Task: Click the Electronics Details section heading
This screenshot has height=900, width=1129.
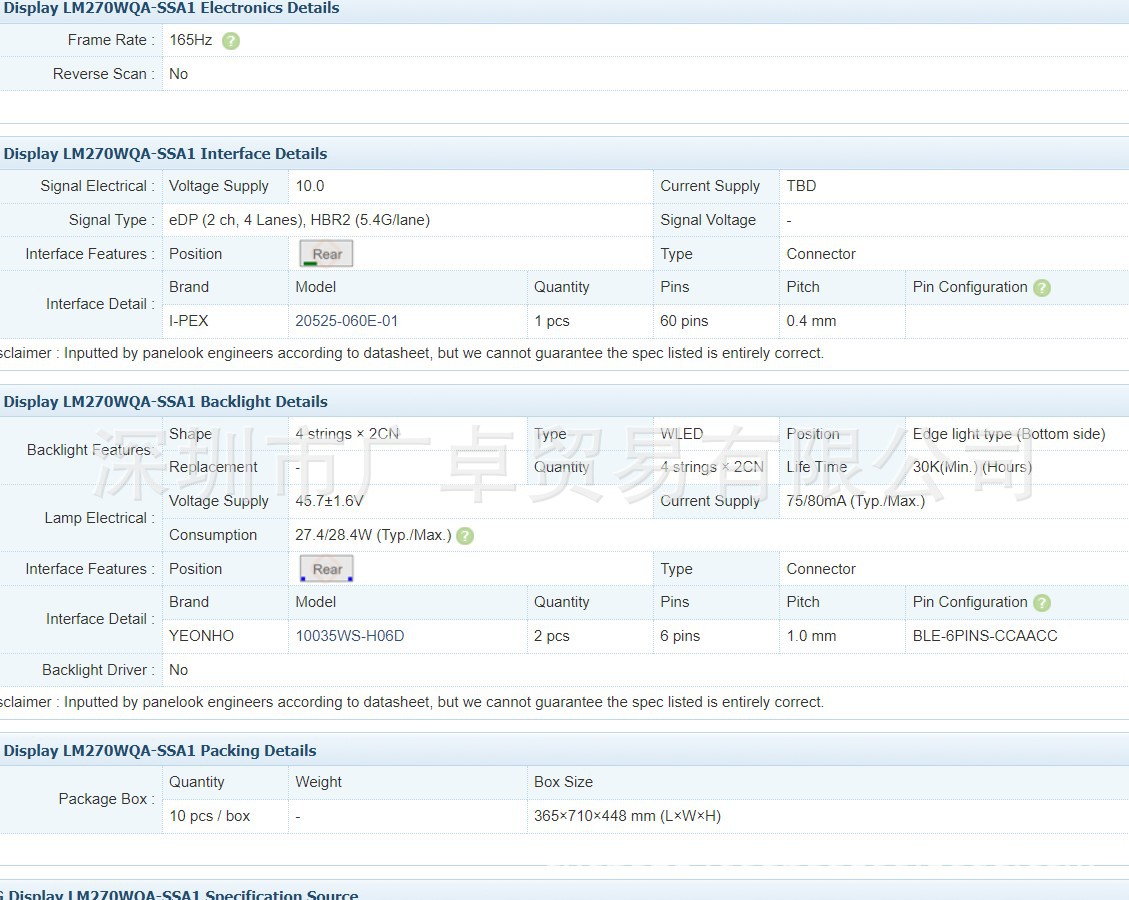Action: [x=171, y=8]
